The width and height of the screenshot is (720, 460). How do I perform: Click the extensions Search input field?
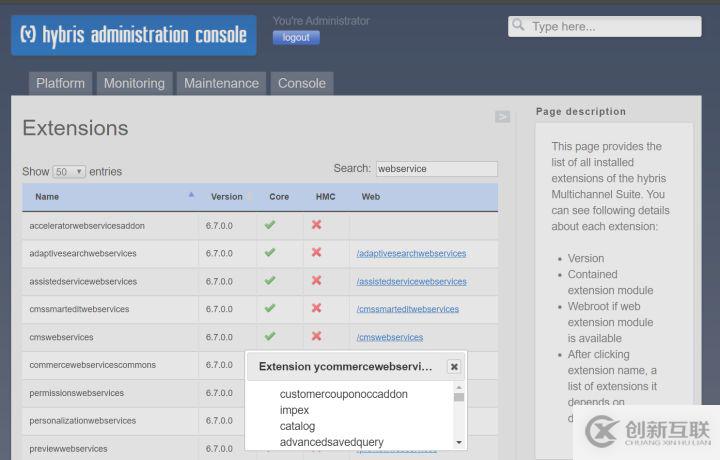(436, 169)
